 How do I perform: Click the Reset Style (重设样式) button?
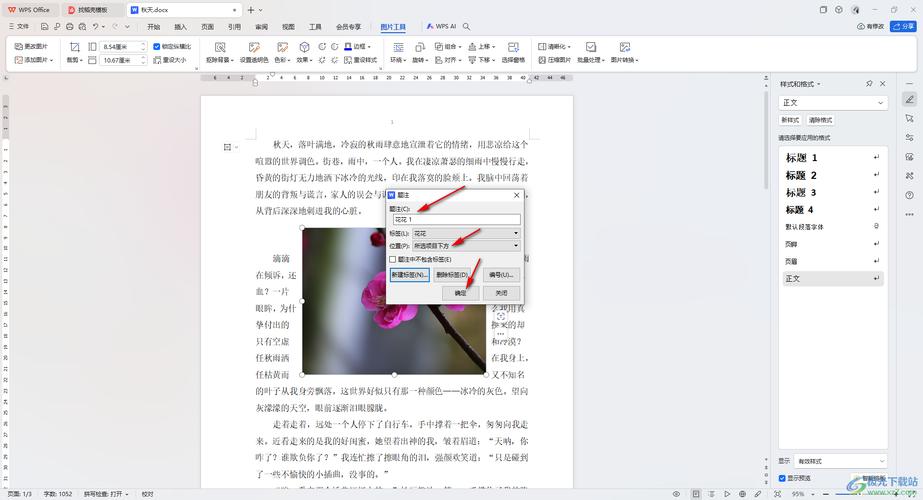tap(360, 60)
